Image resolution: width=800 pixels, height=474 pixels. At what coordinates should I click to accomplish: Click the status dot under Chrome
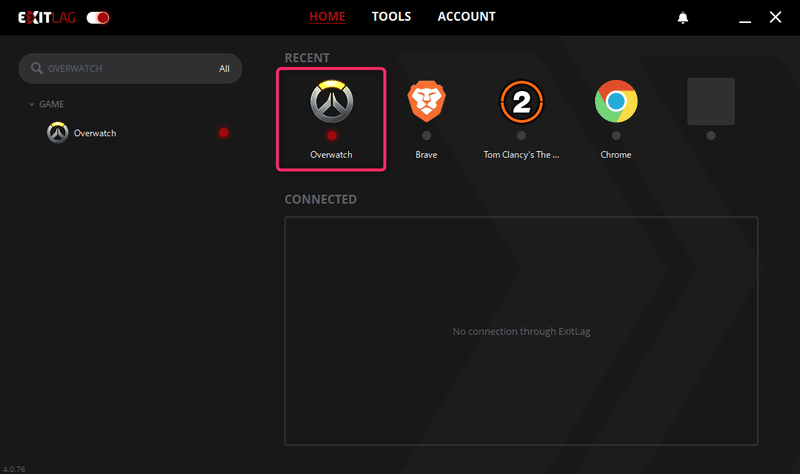point(616,136)
